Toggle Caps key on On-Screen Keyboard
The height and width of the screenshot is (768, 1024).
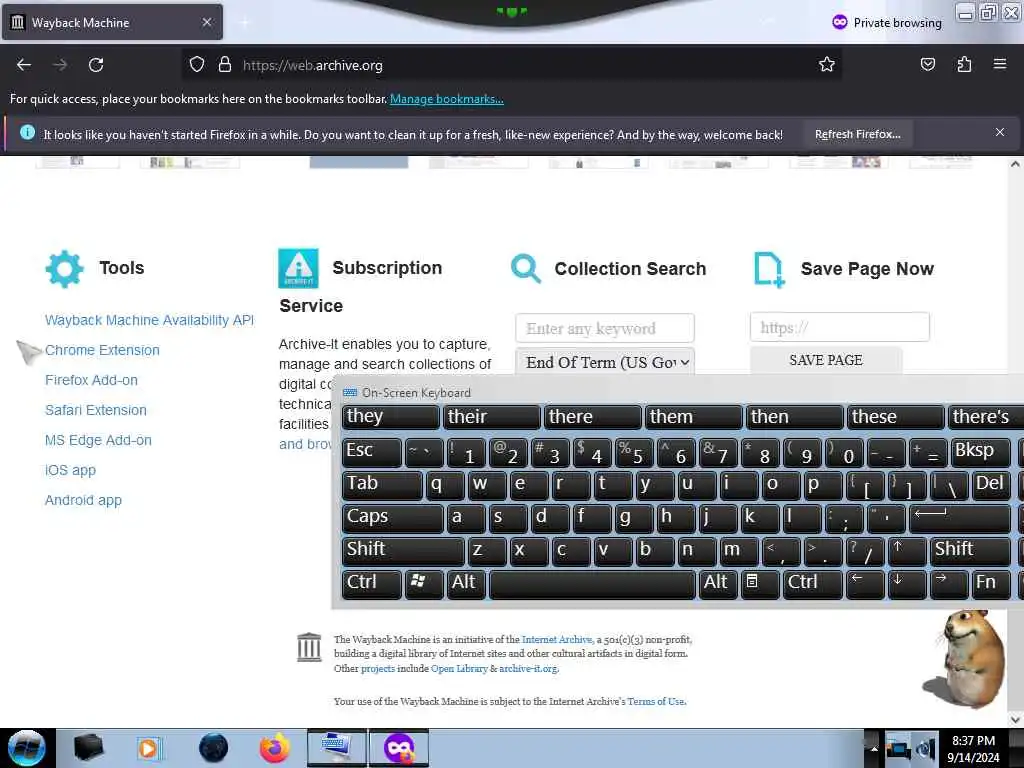[x=392, y=518]
